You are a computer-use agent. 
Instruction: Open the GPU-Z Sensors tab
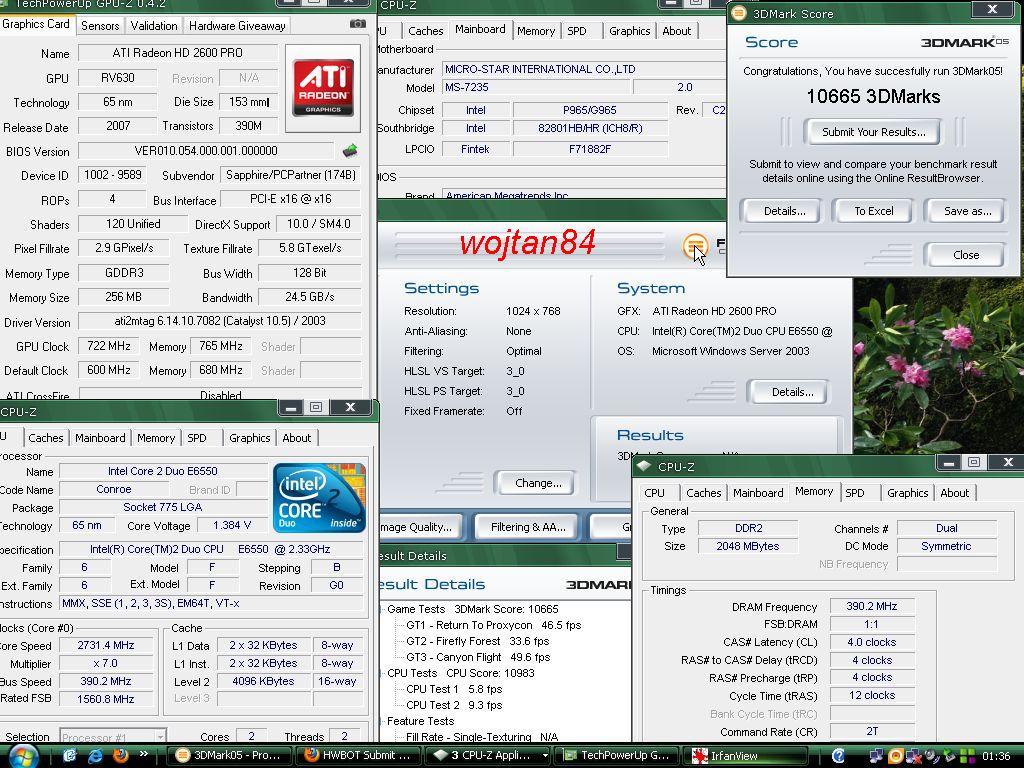(100, 25)
